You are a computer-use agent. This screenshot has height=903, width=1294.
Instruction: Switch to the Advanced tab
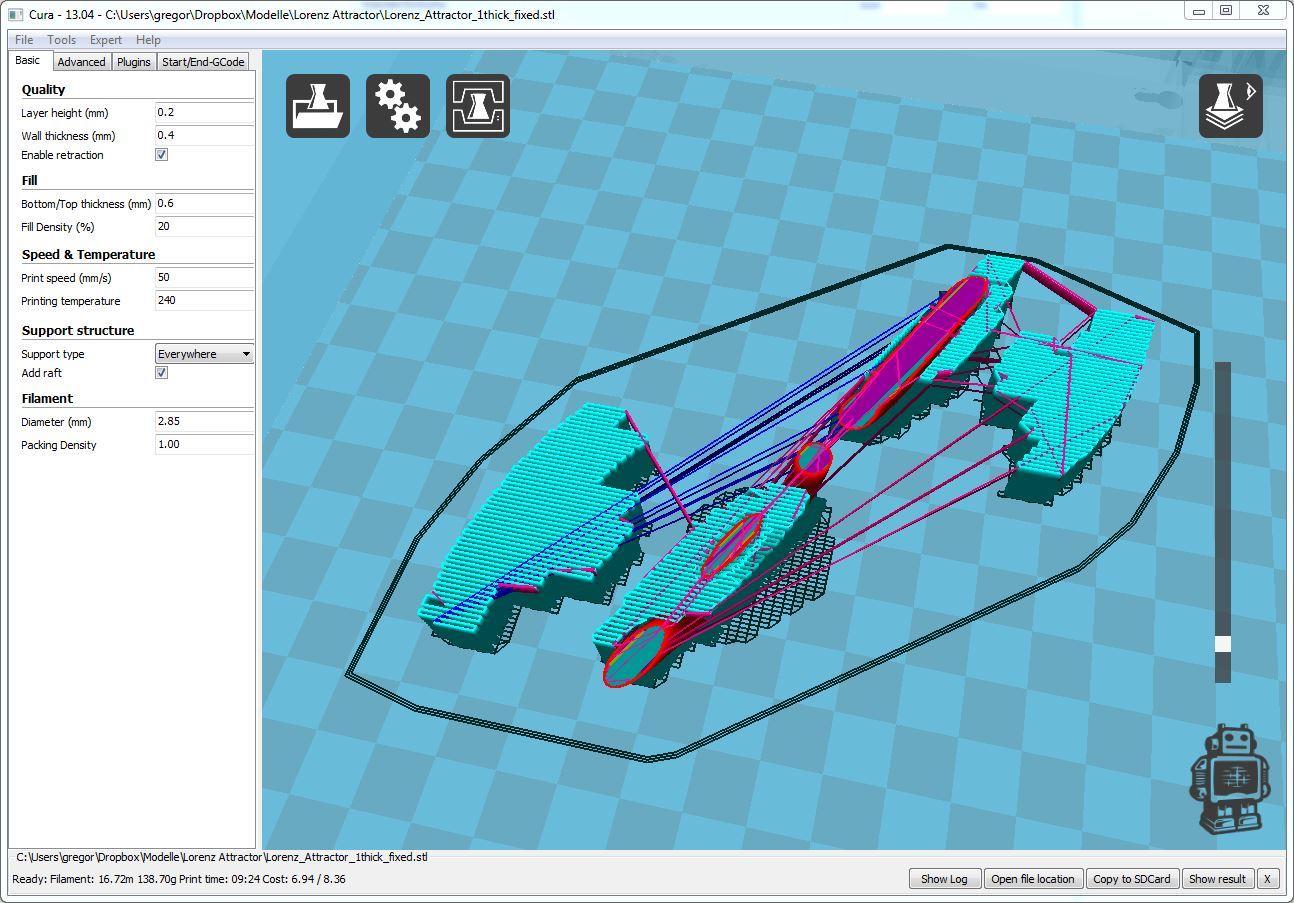pos(81,62)
